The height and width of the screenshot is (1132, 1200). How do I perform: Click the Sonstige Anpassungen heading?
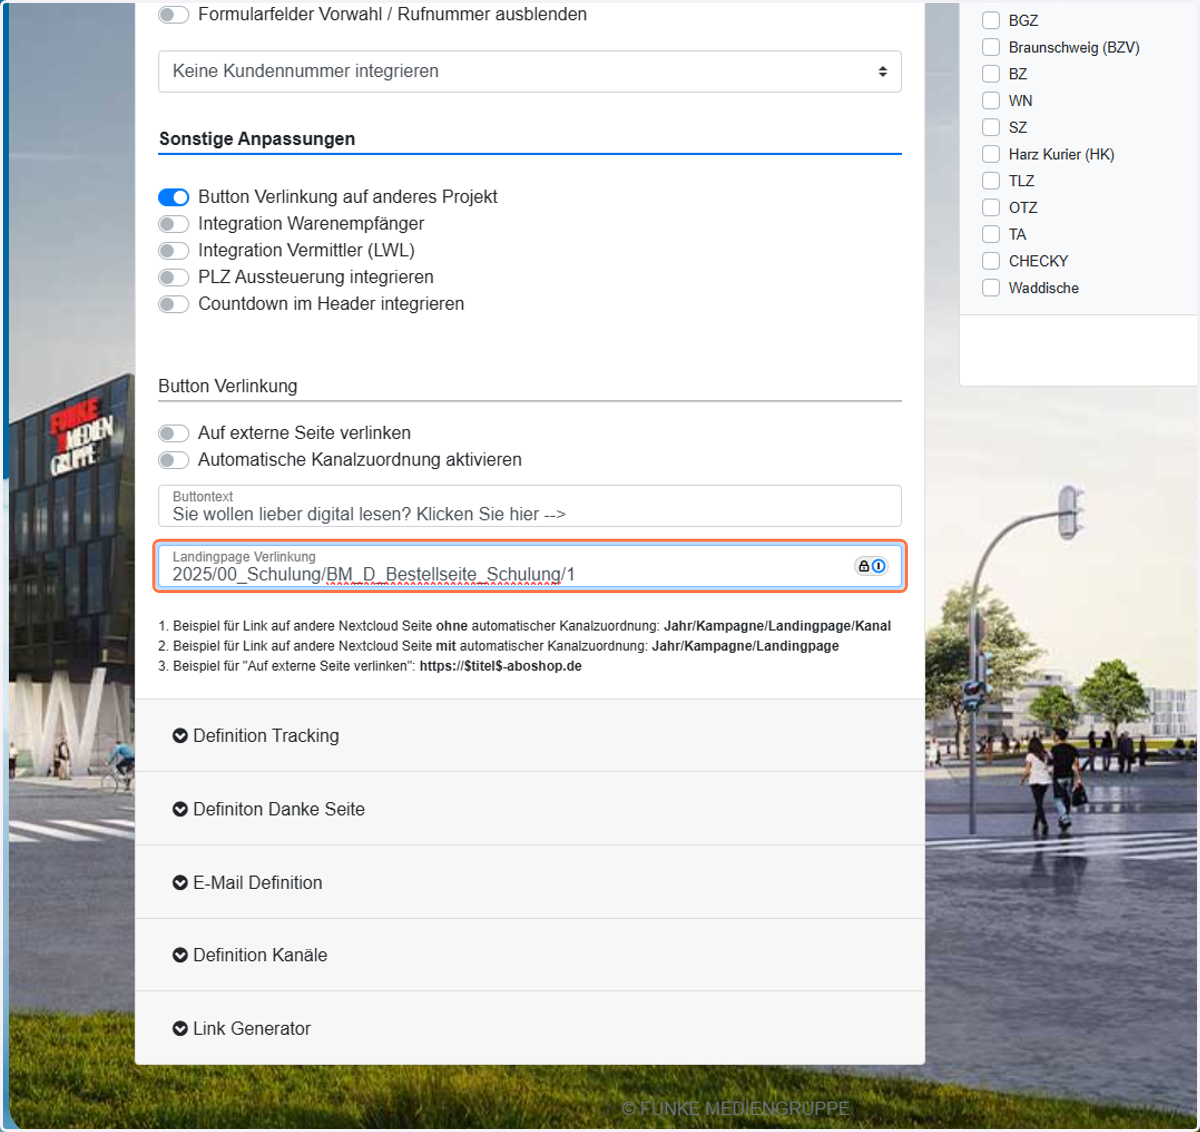coord(257,139)
